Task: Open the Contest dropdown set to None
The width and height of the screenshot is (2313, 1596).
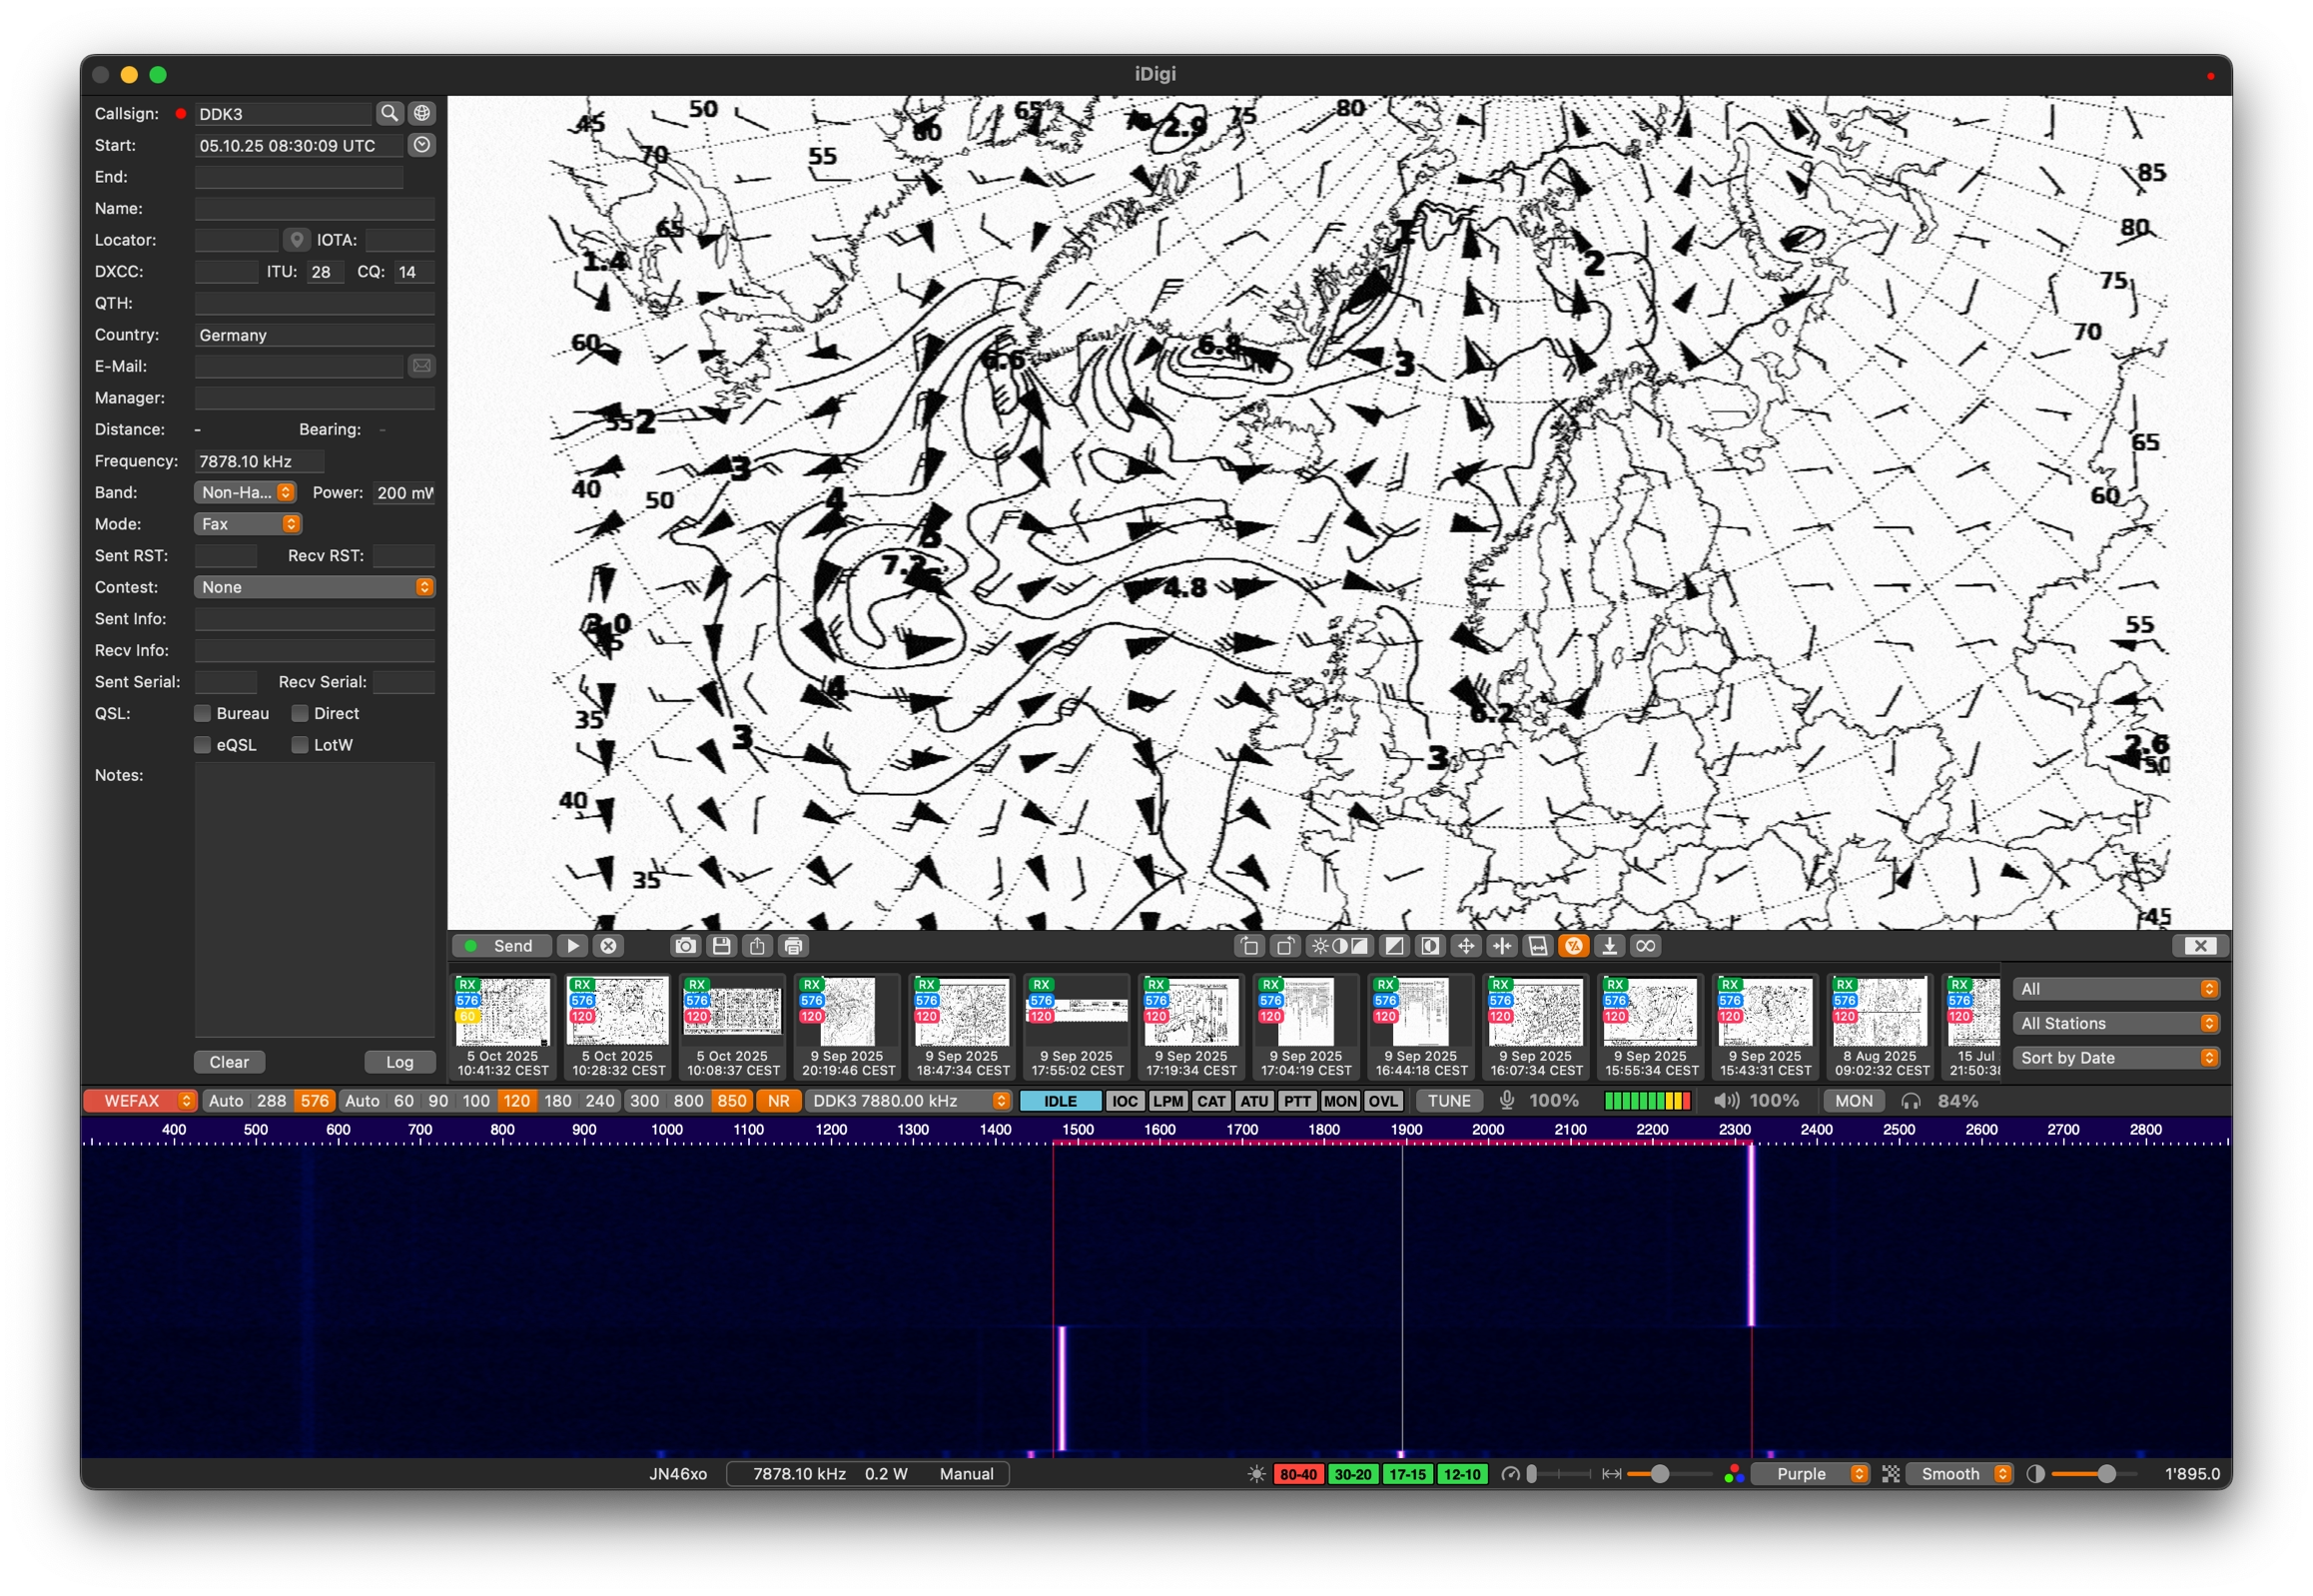Action: point(314,588)
